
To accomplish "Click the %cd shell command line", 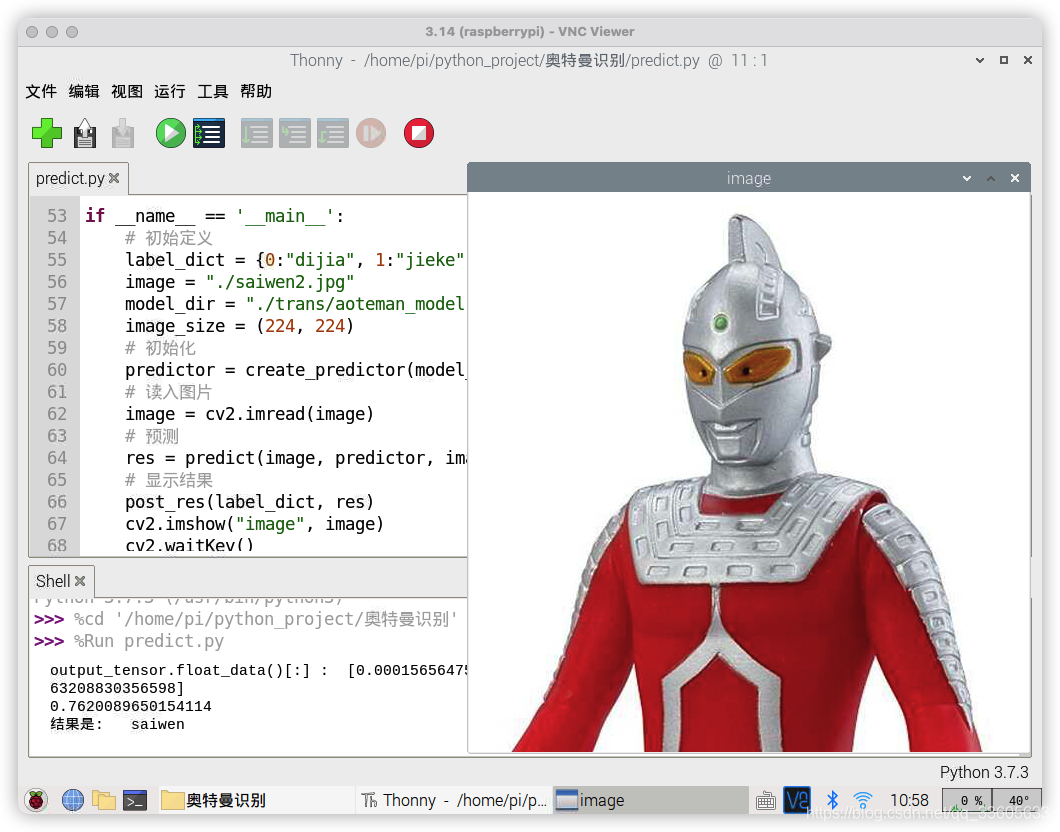I will pos(266,619).
